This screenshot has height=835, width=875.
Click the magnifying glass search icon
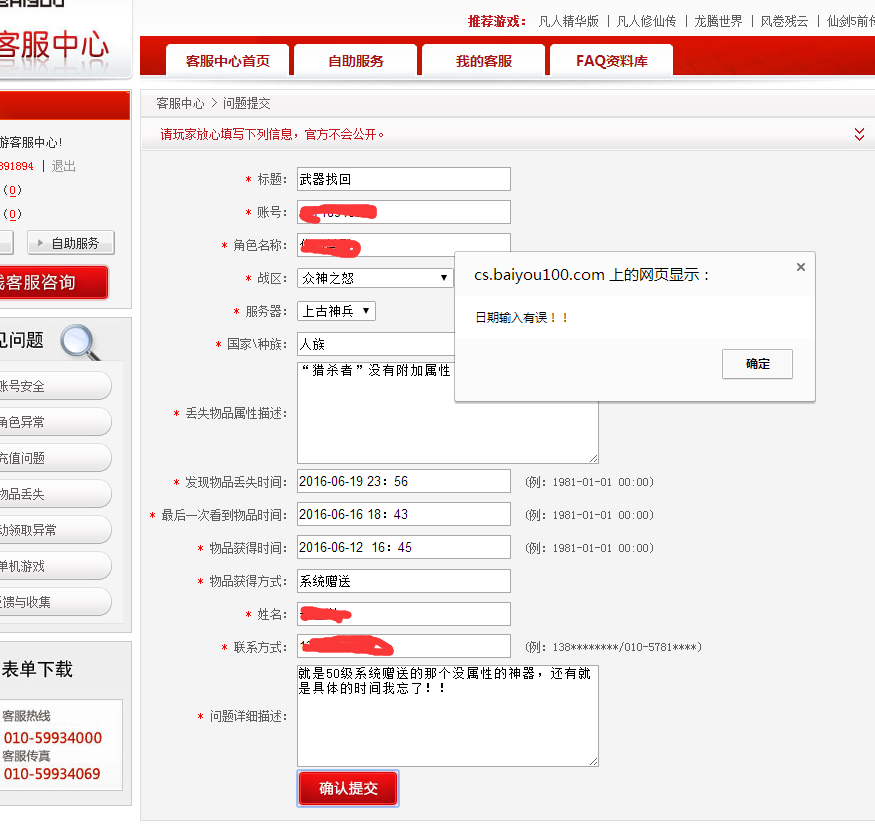pyautogui.click(x=80, y=341)
